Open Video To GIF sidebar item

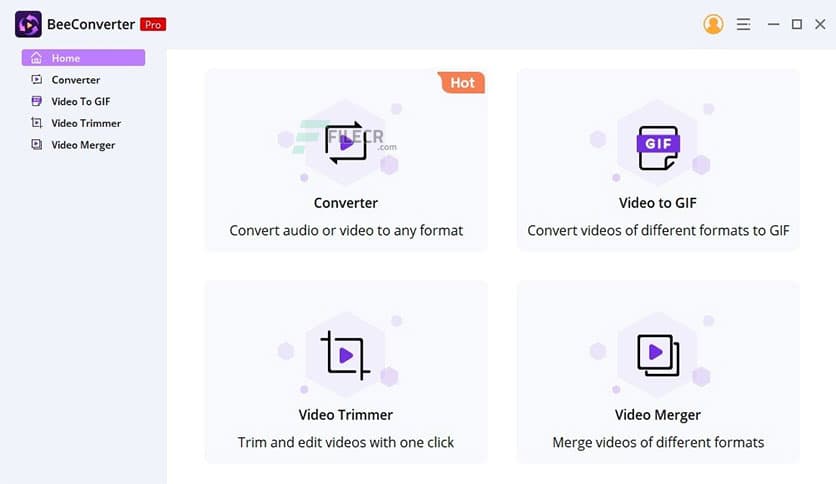[x=83, y=101]
